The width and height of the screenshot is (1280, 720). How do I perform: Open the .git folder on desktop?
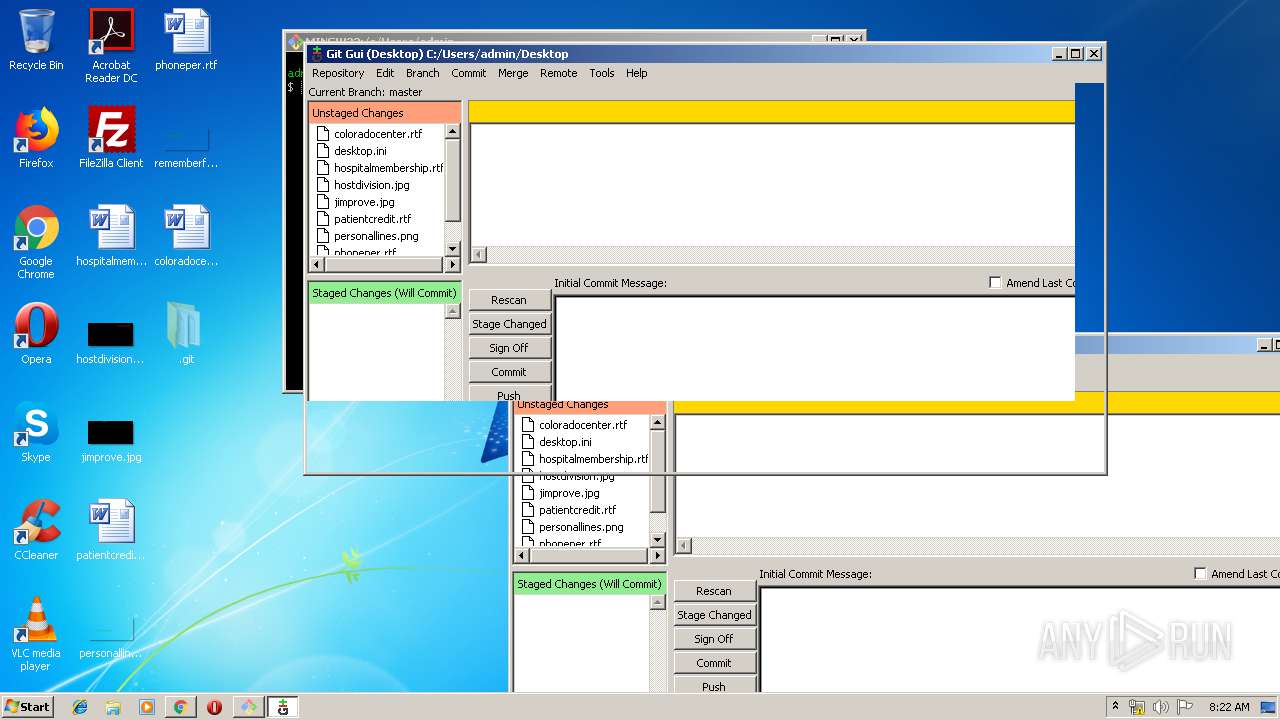tap(186, 334)
